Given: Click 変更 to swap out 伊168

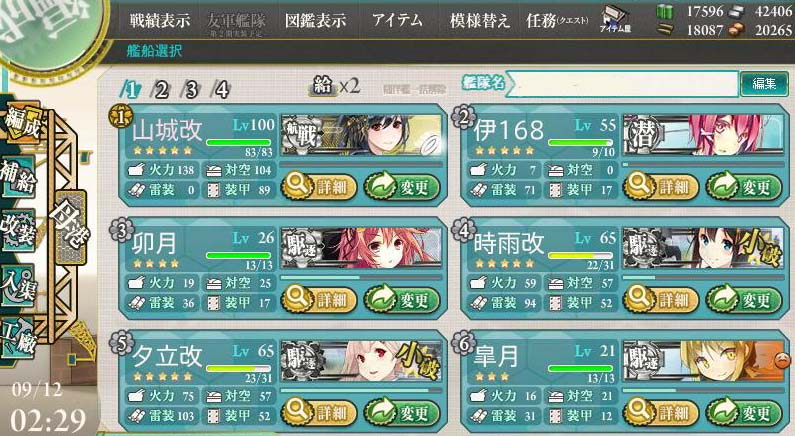Looking at the screenshot, I should pos(744,187).
